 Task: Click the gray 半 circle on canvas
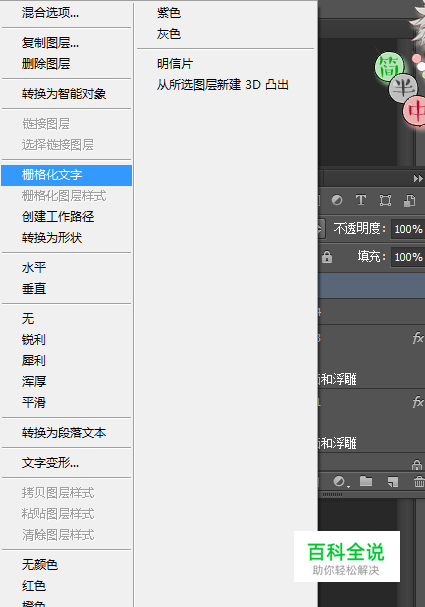pyautogui.click(x=403, y=88)
